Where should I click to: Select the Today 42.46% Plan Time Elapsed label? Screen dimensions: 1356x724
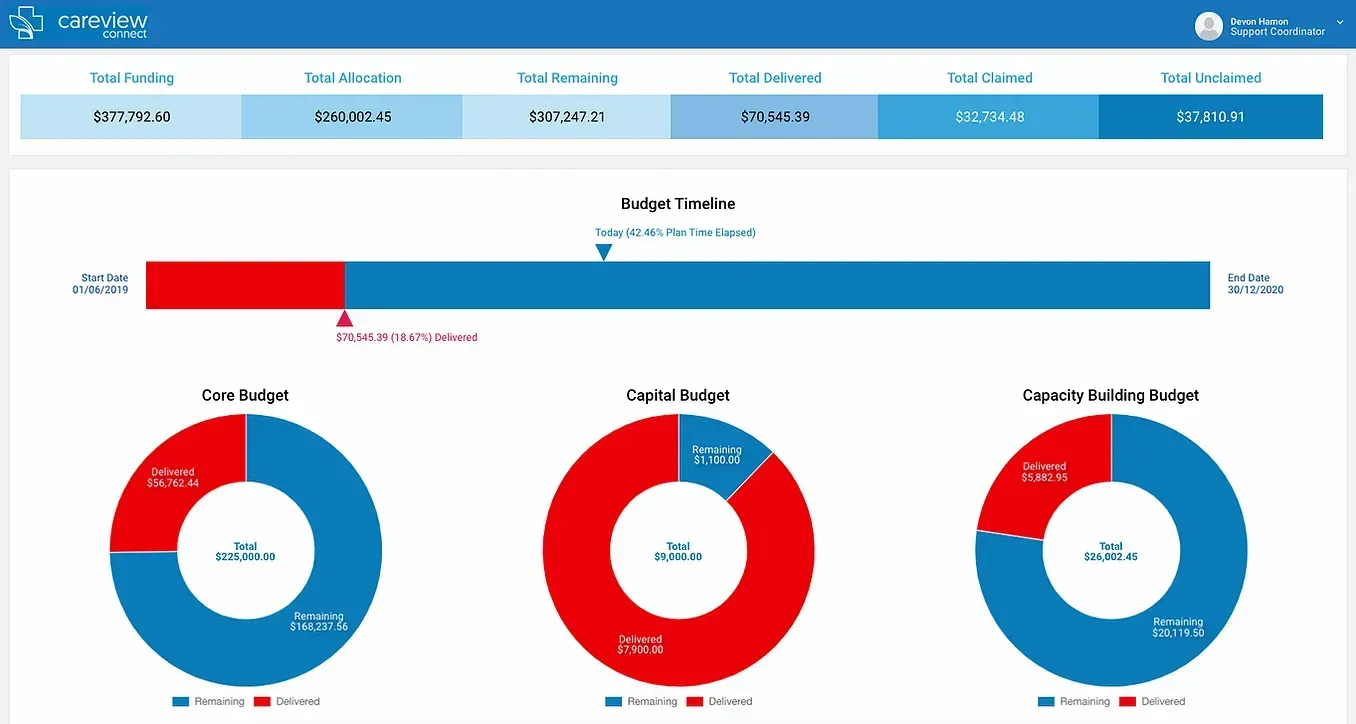pos(675,233)
